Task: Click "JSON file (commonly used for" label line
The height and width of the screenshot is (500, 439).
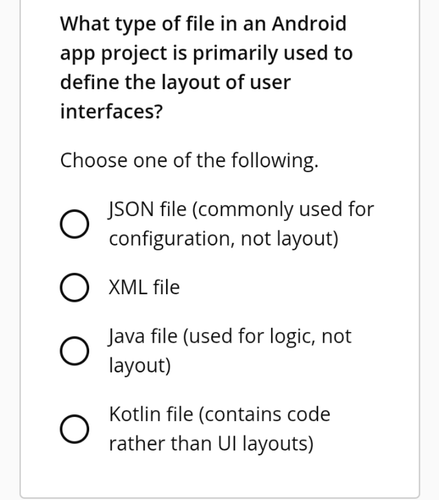Action: click(241, 210)
